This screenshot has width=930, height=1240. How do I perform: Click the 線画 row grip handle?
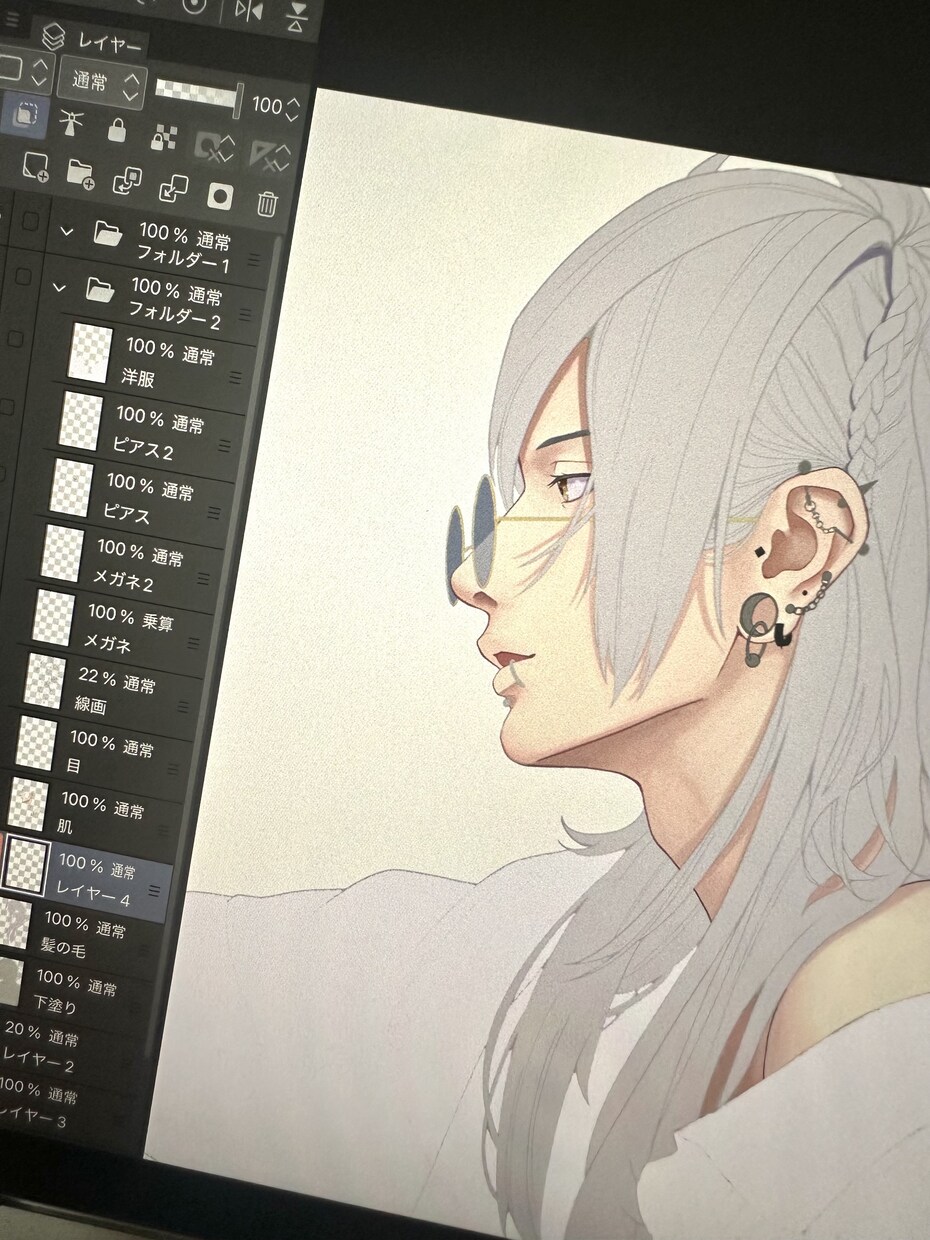pyautogui.click(x=184, y=706)
